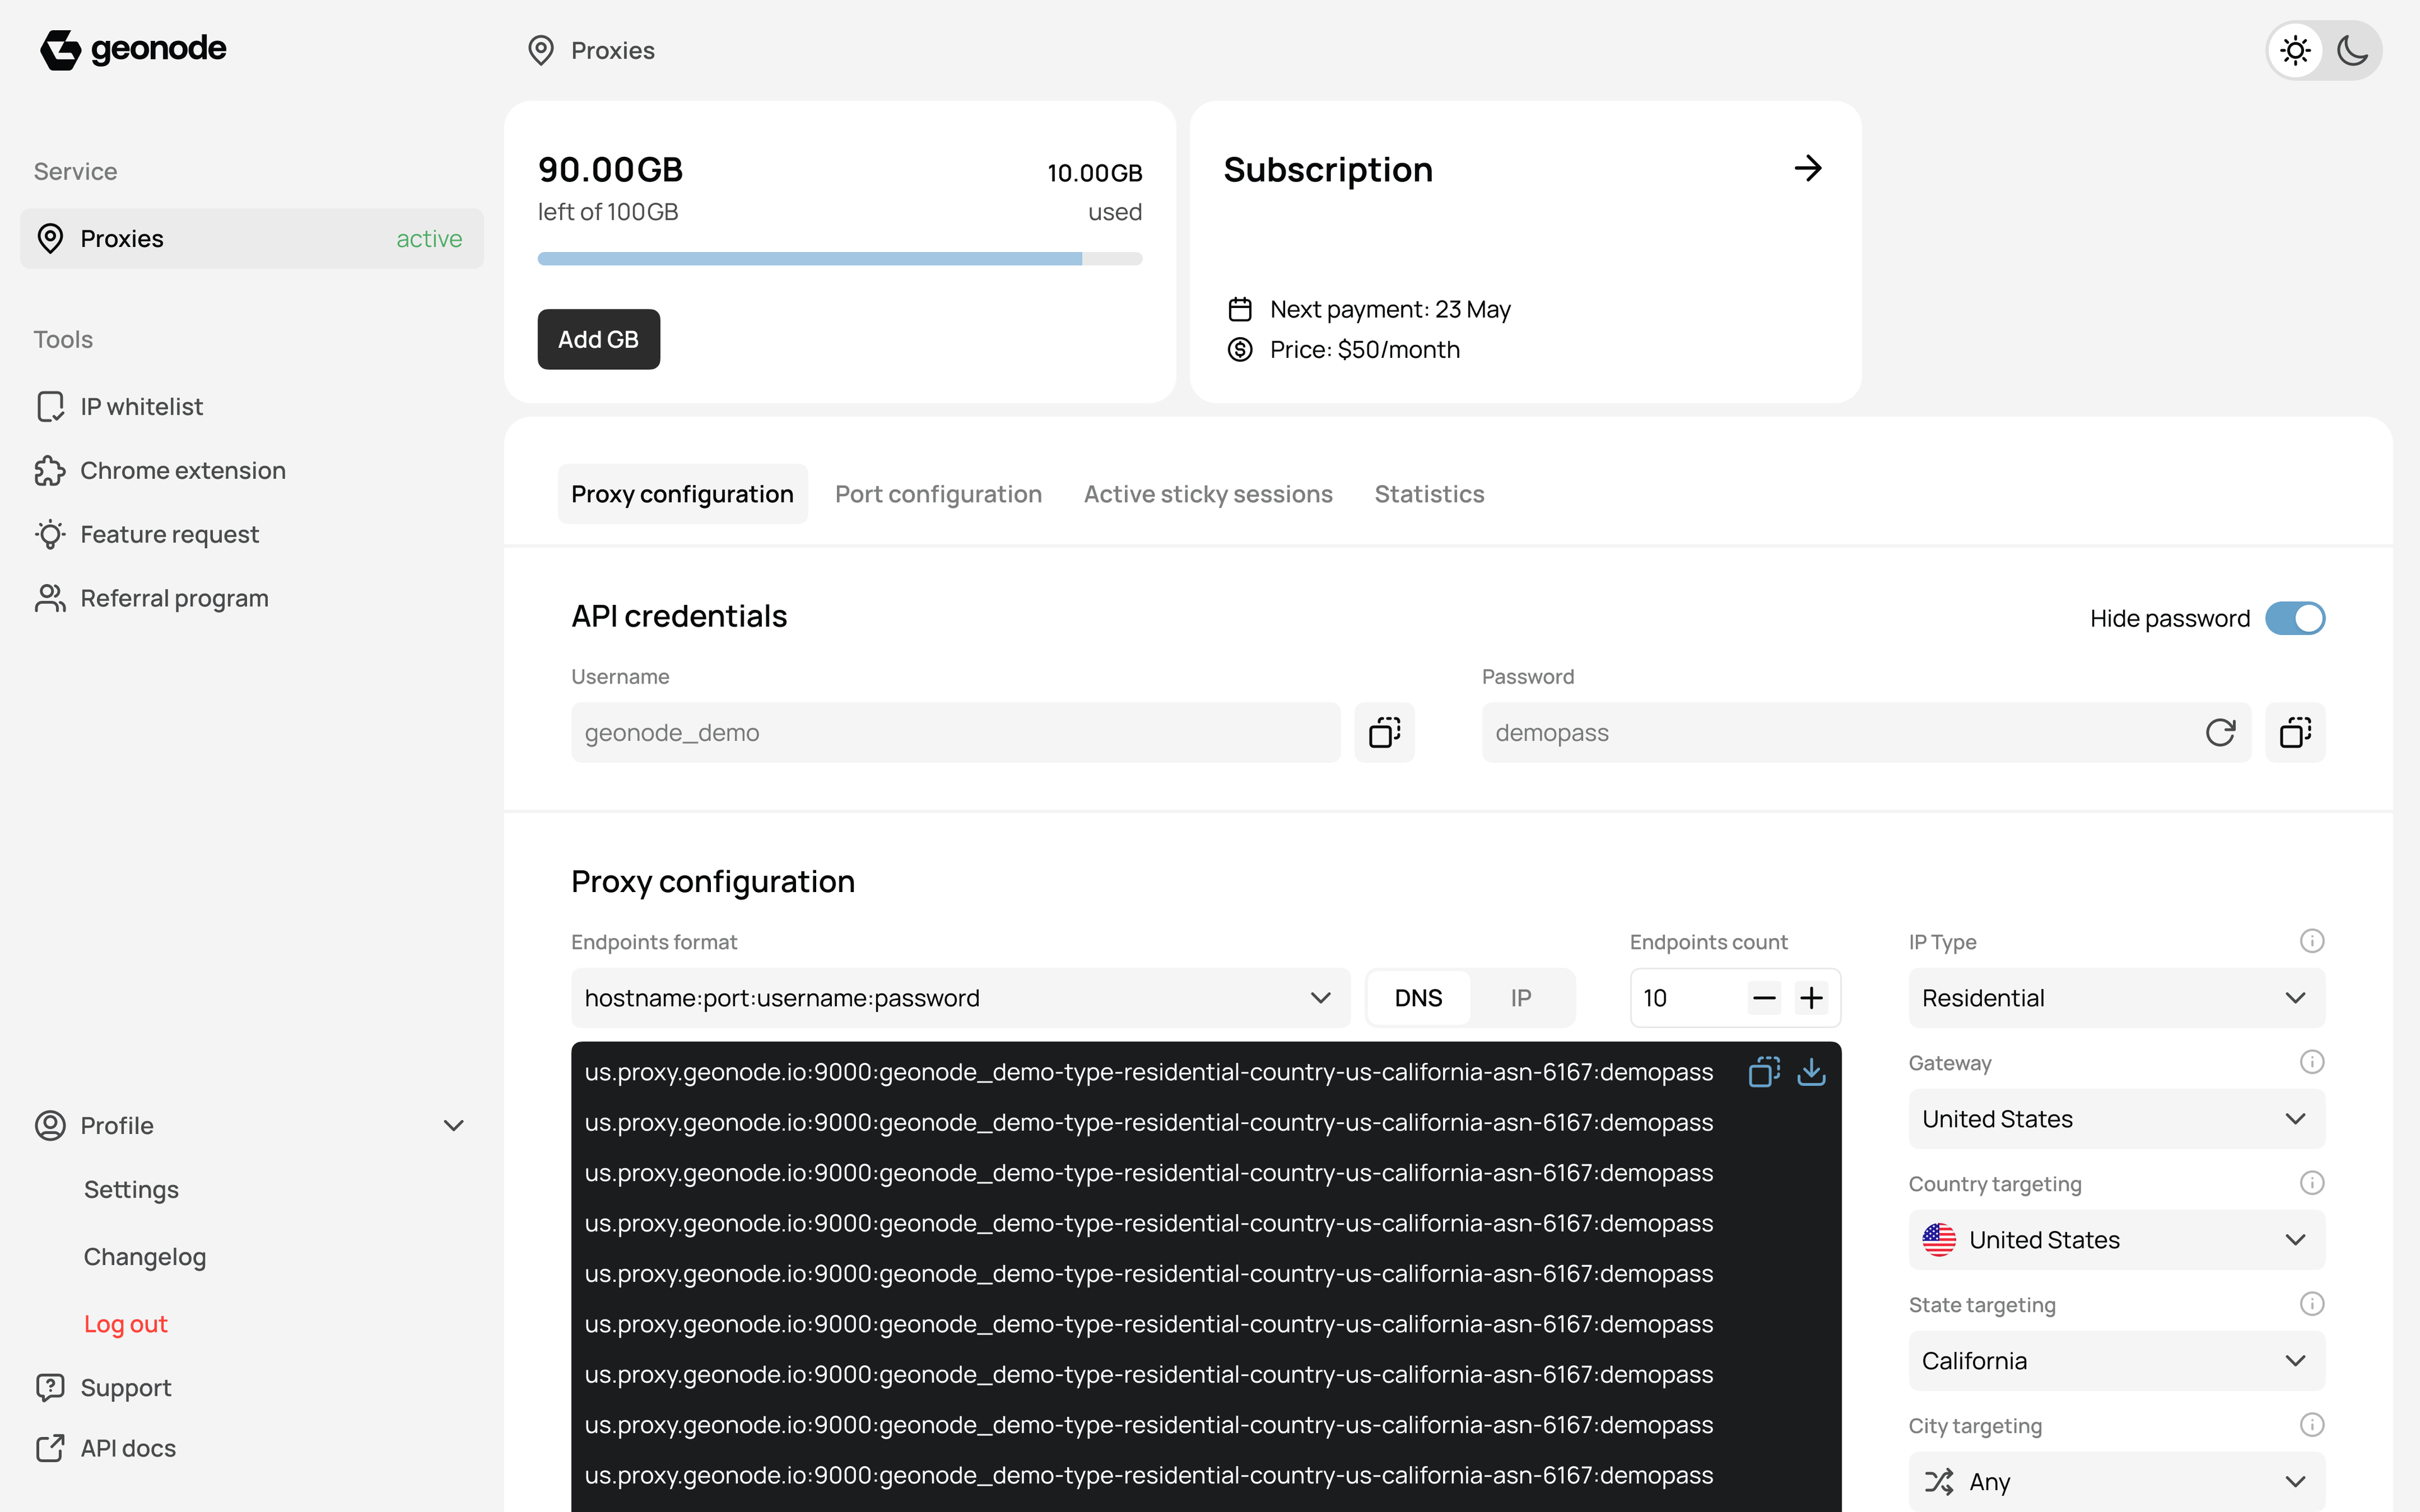The width and height of the screenshot is (2420, 1512).
Task: Disable the Hide password toggle
Action: (2295, 618)
